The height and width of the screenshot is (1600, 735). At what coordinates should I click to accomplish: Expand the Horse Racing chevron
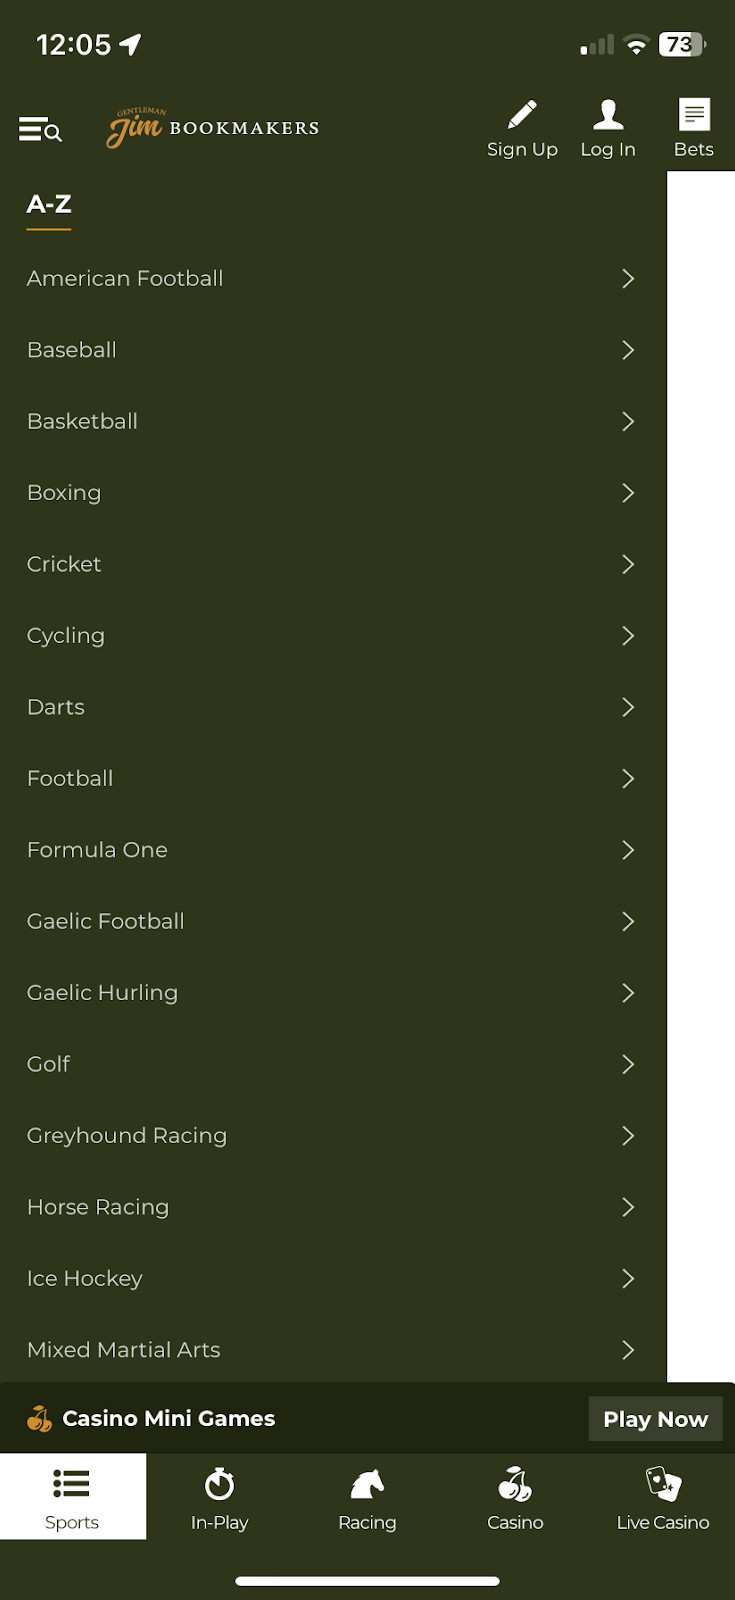tap(628, 1207)
